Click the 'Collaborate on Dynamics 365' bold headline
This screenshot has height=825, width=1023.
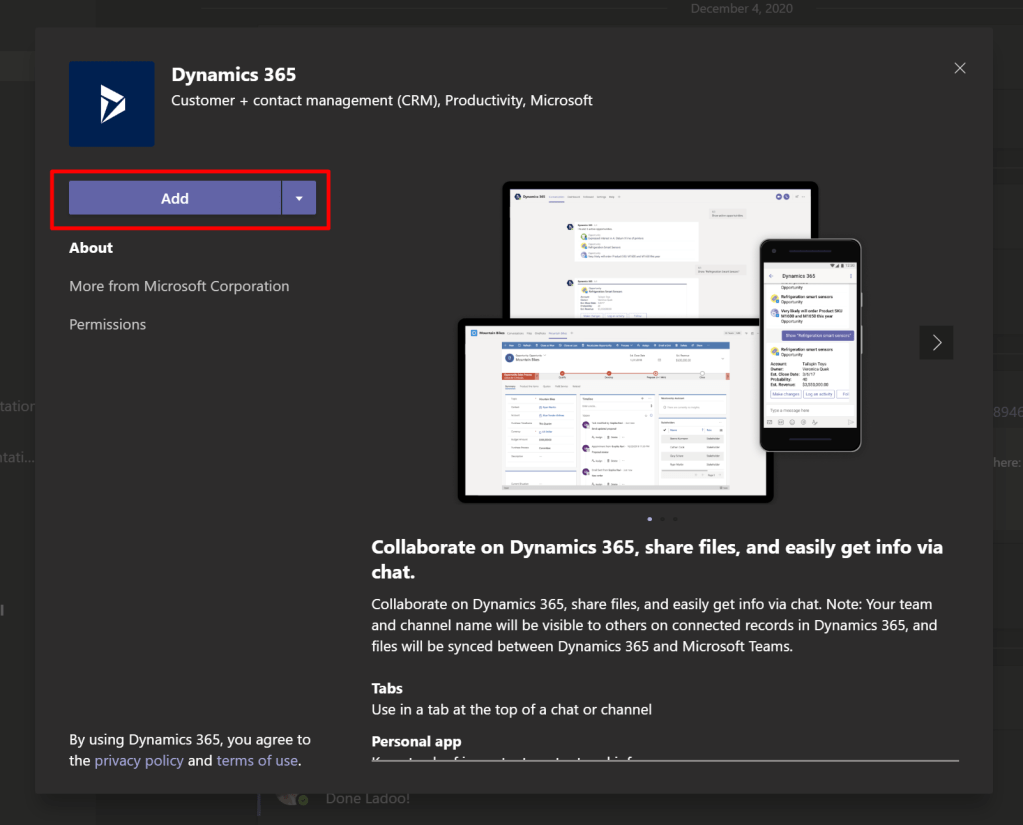[656, 559]
